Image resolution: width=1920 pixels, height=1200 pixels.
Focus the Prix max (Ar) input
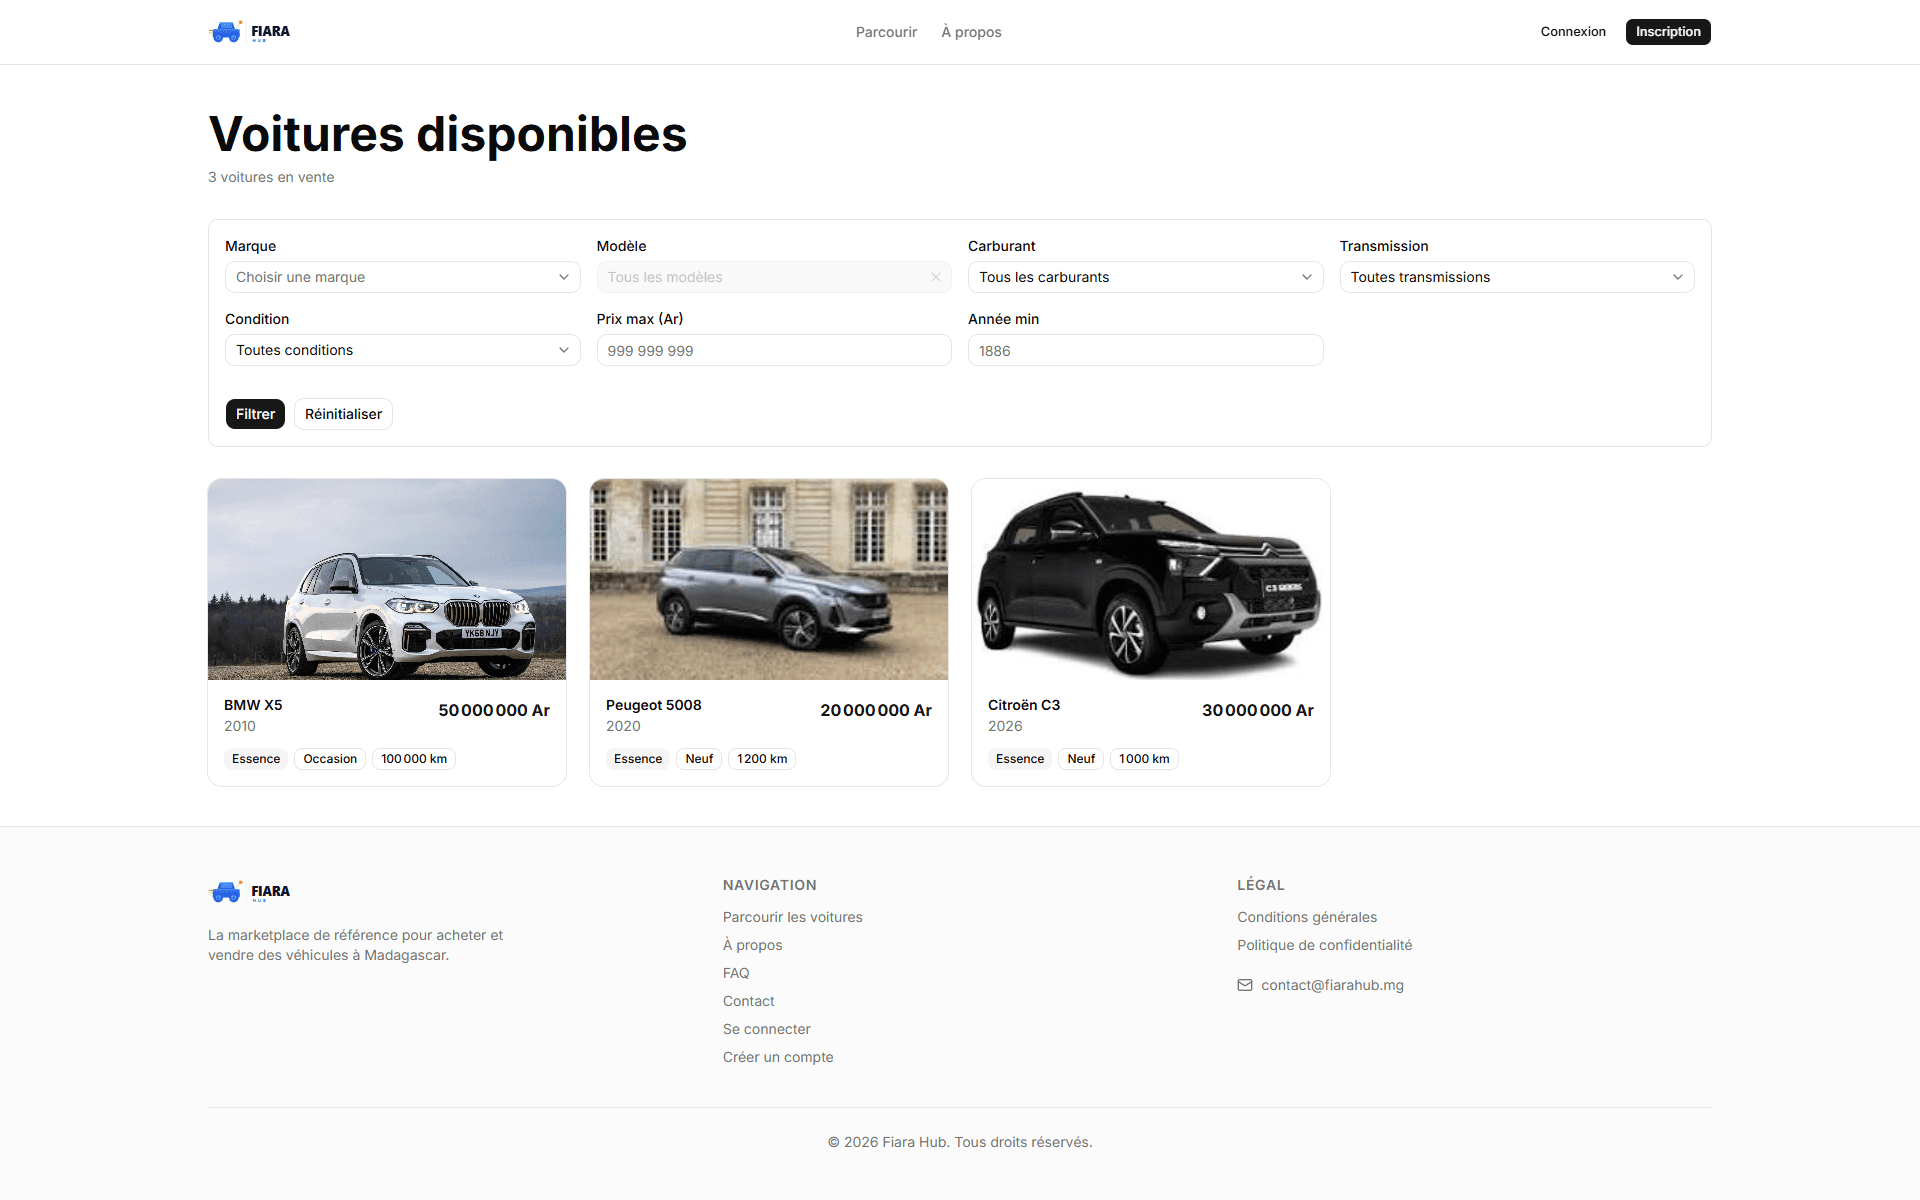point(773,350)
